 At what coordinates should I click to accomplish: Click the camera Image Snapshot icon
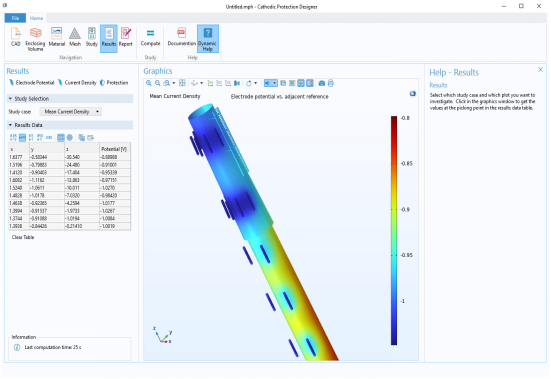[322, 83]
